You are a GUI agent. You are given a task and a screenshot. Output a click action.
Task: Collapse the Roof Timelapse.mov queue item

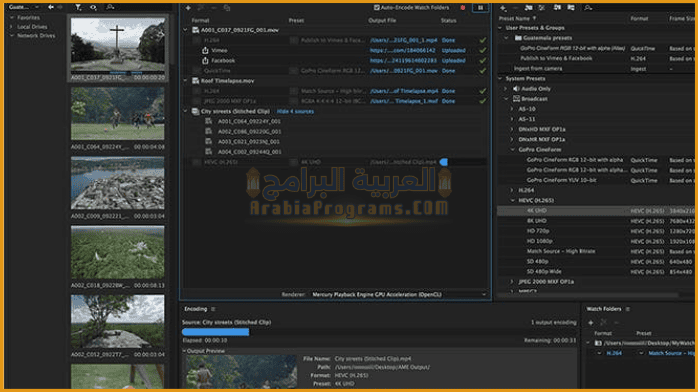tap(186, 81)
